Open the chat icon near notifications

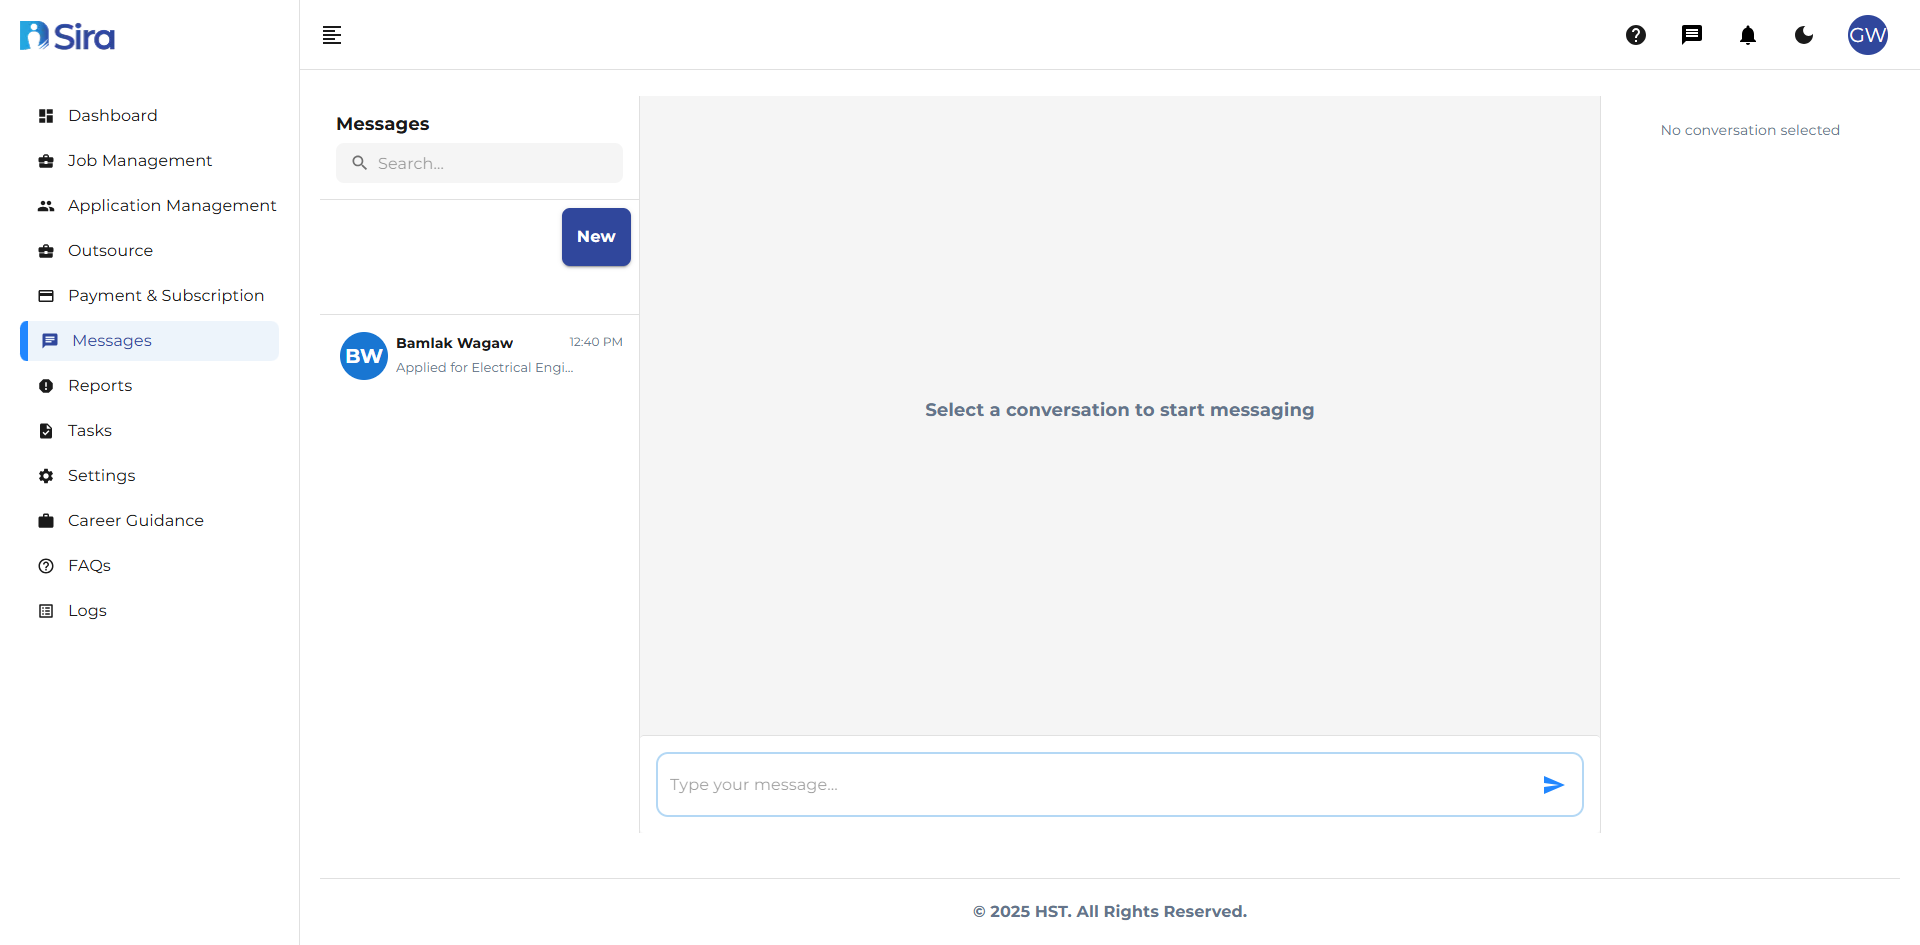coord(1692,35)
